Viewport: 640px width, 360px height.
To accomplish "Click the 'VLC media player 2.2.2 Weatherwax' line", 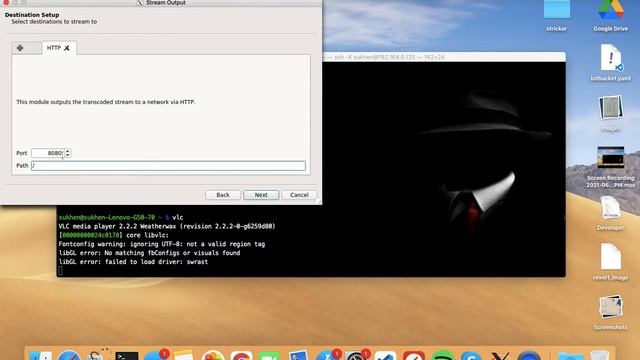I will pos(167,226).
